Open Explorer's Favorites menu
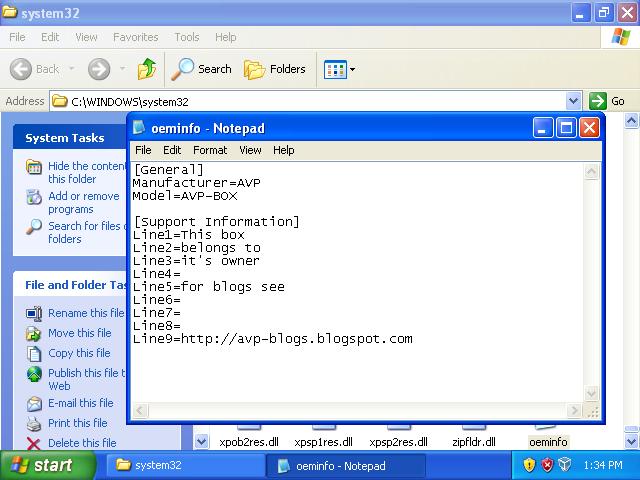Viewport: 640px width, 480px height. click(x=136, y=37)
